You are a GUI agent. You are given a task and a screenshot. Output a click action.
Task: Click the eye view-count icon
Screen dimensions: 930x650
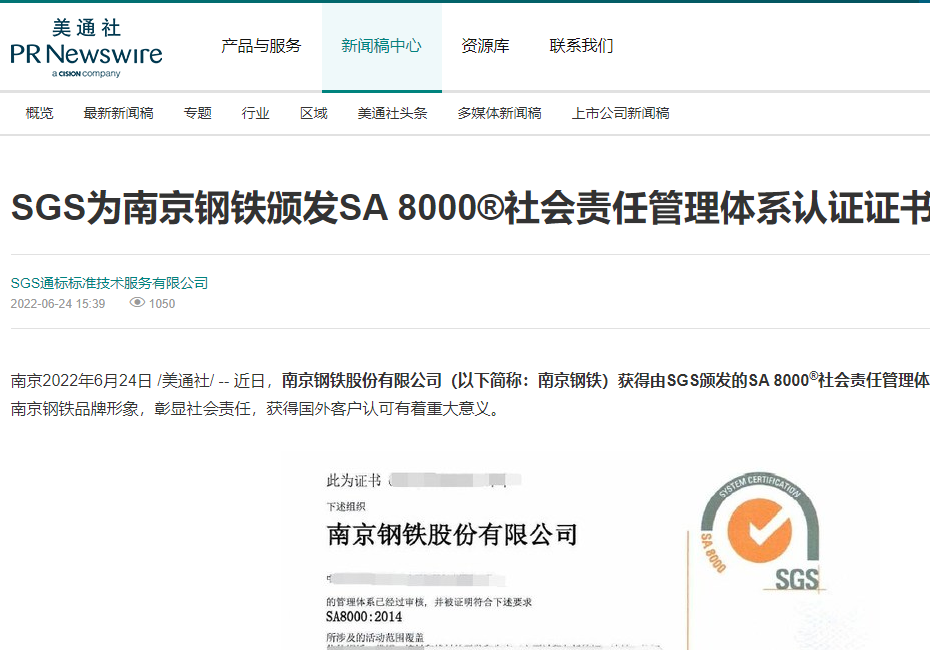pos(137,303)
